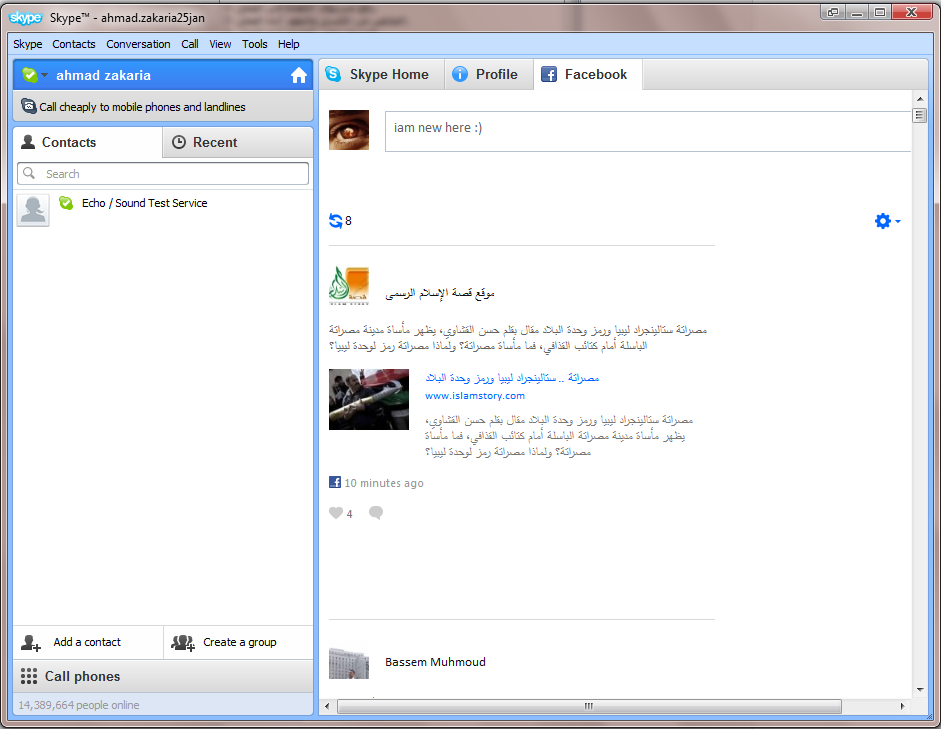
Task: Click inside the contacts Search field
Action: click(x=163, y=173)
